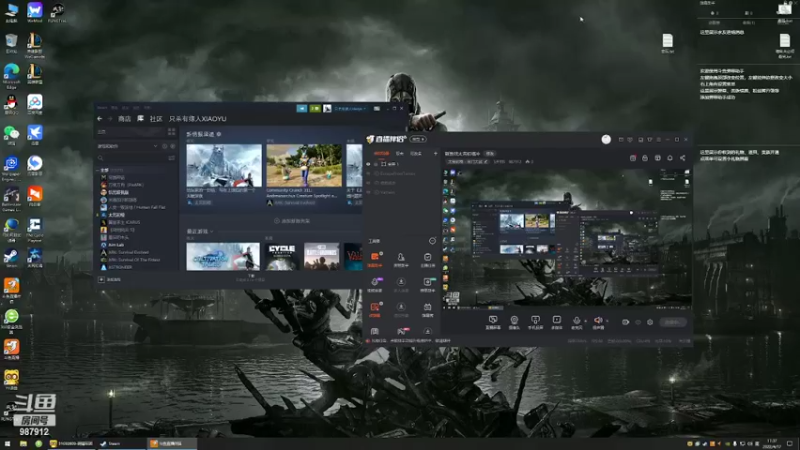800x450 pixels.
Task: Click the bell notification icon in the streaming app
Action: click(670, 158)
